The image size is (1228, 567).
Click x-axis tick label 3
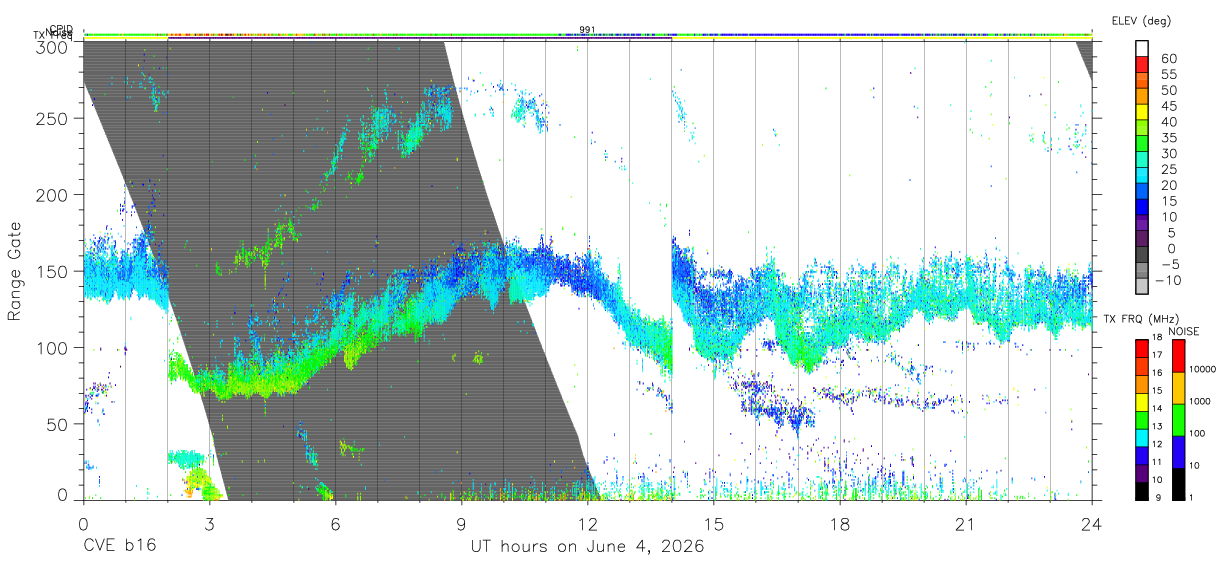click(x=209, y=524)
